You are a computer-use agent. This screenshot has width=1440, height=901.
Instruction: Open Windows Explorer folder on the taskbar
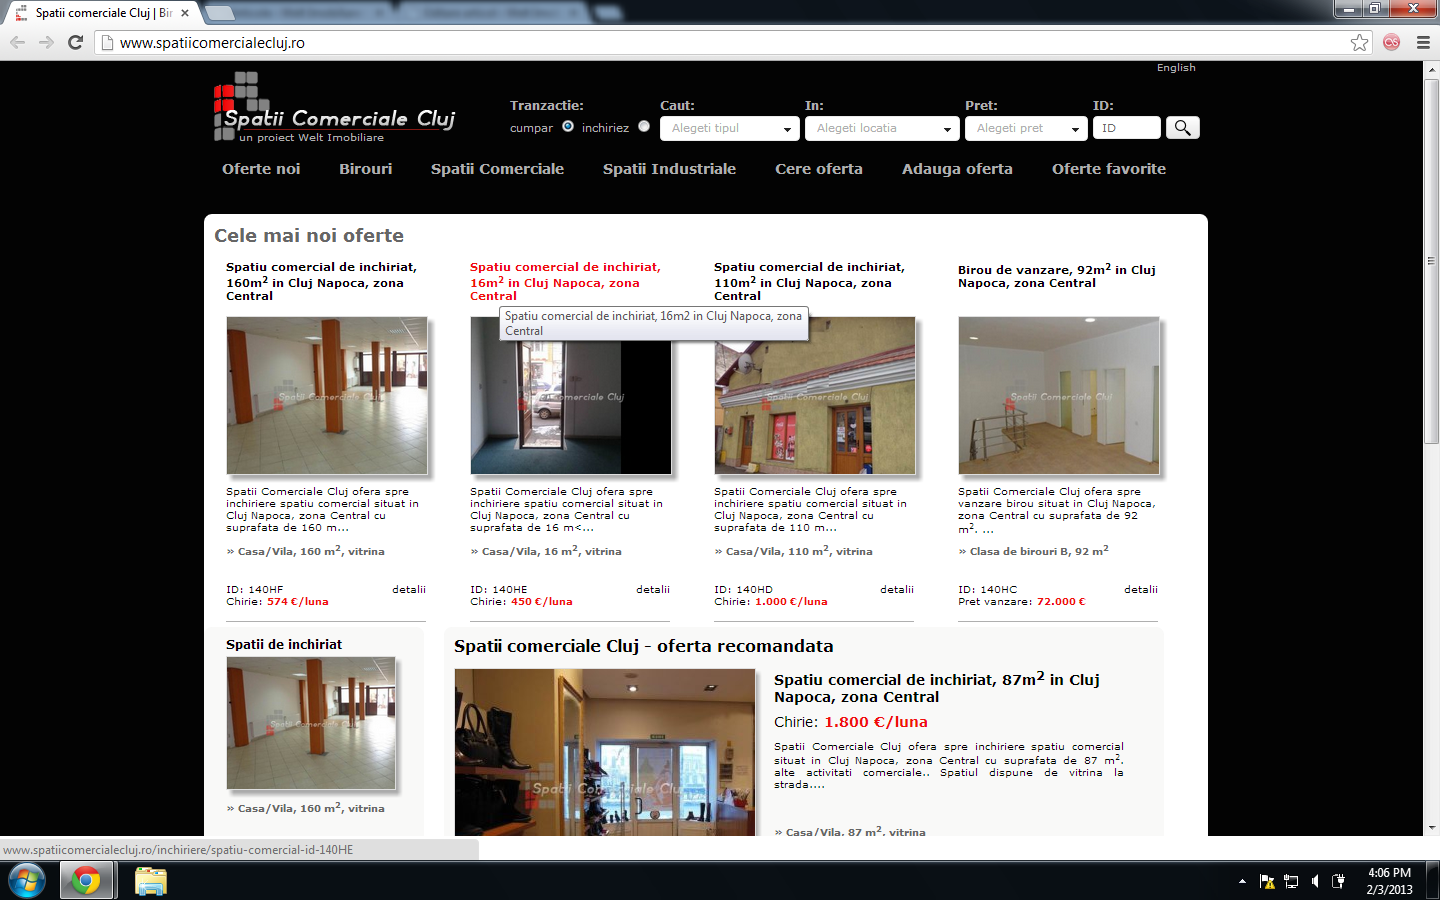click(x=150, y=881)
